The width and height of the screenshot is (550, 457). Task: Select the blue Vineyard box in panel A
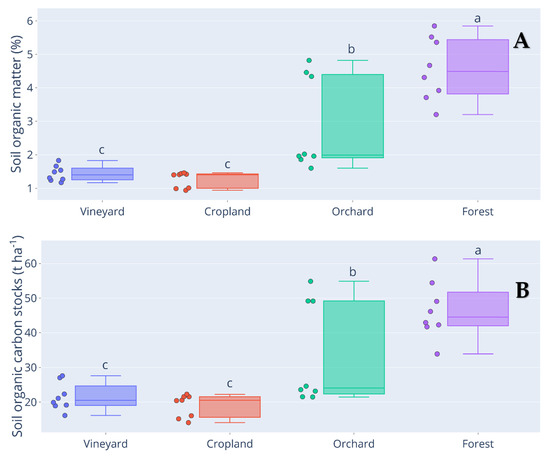(102, 174)
